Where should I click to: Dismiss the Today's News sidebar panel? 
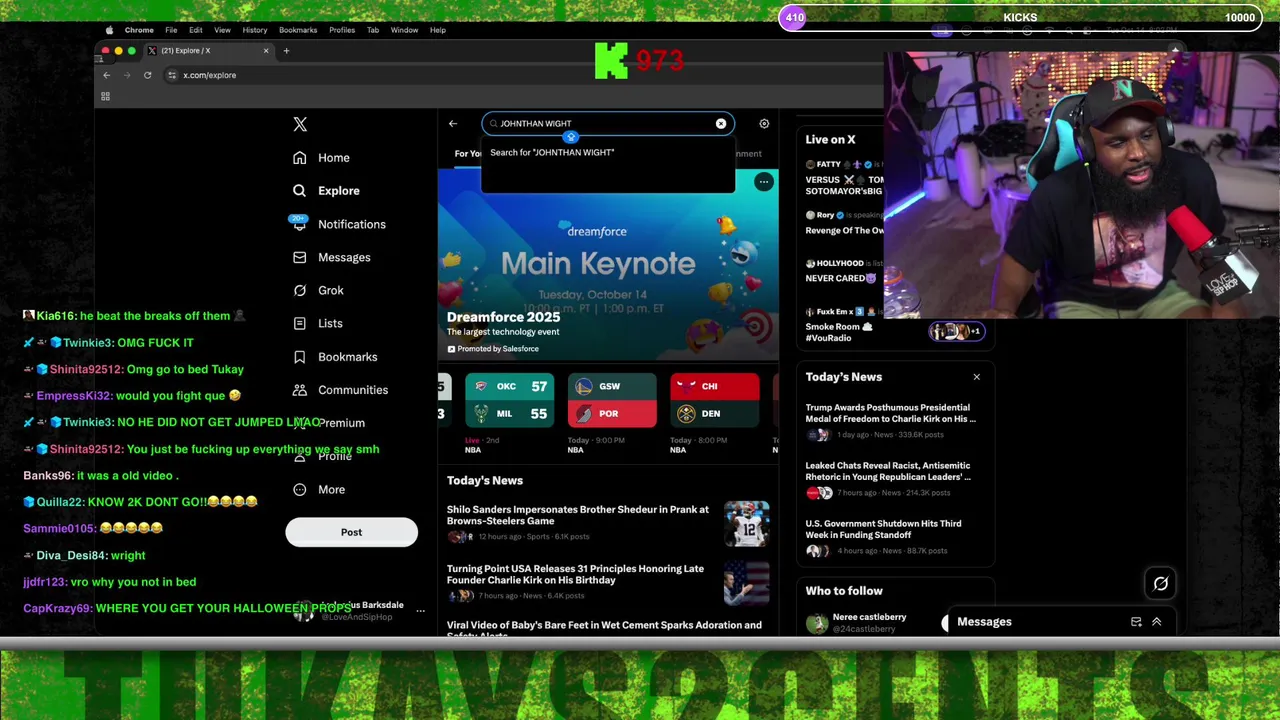[x=977, y=377]
